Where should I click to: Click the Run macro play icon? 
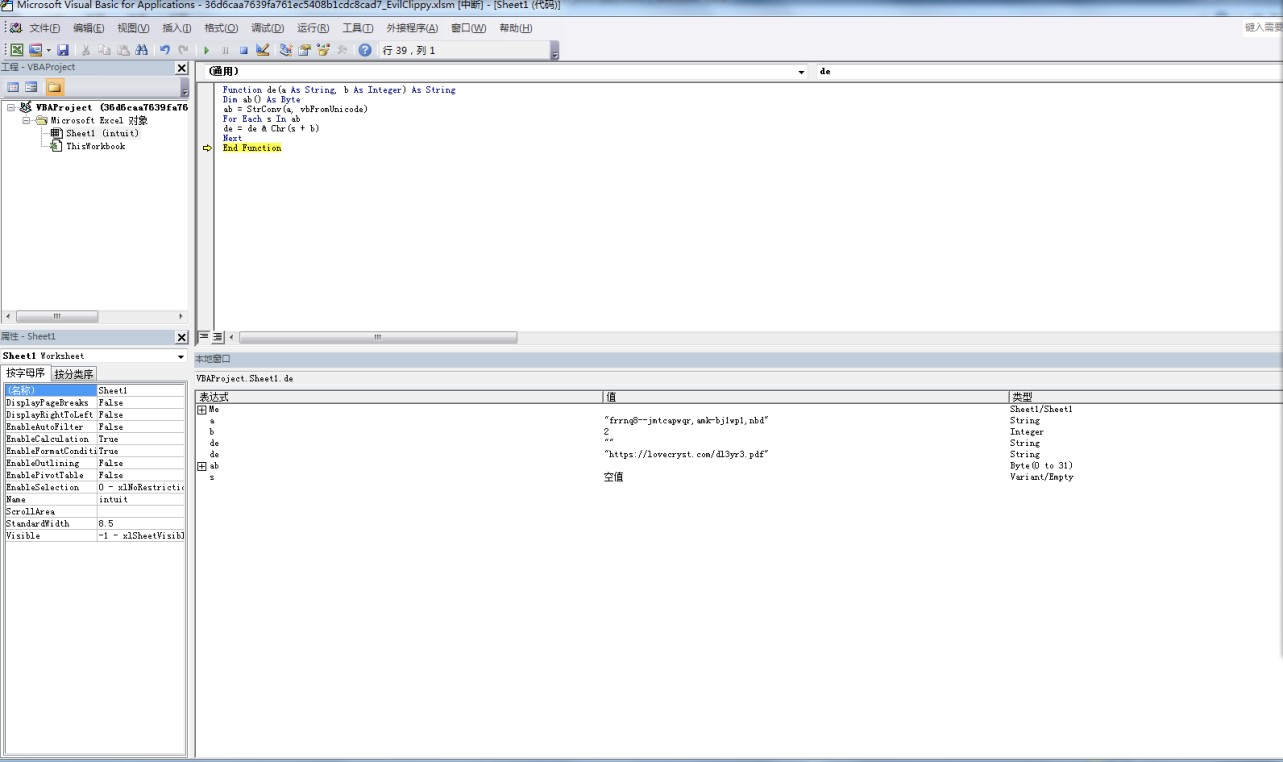(207, 50)
